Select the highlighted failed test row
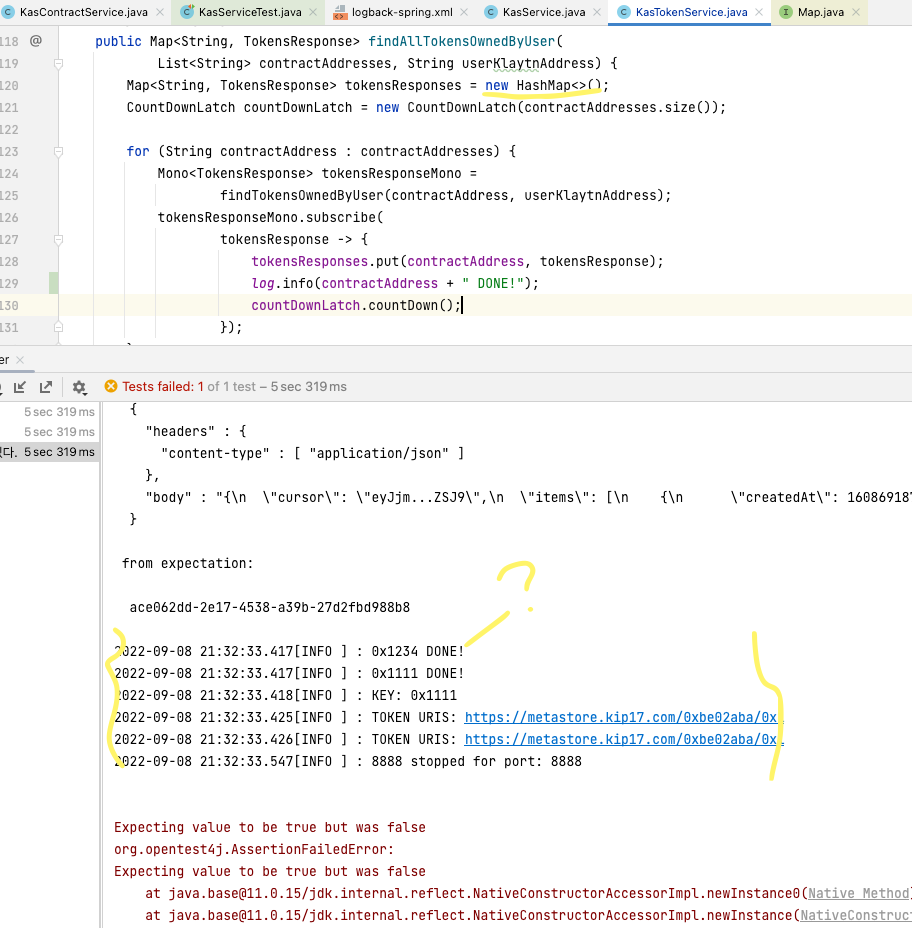Image resolution: width=912 pixels, height=928 pixels. (48, 452)
